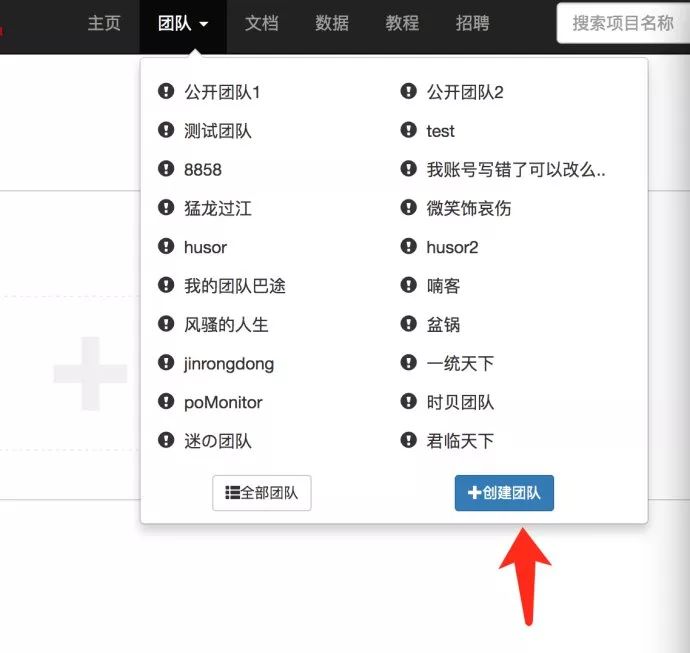Open the 测试团队 team
690x653 pixels.
pyautogui.click(x=218, y=131)
